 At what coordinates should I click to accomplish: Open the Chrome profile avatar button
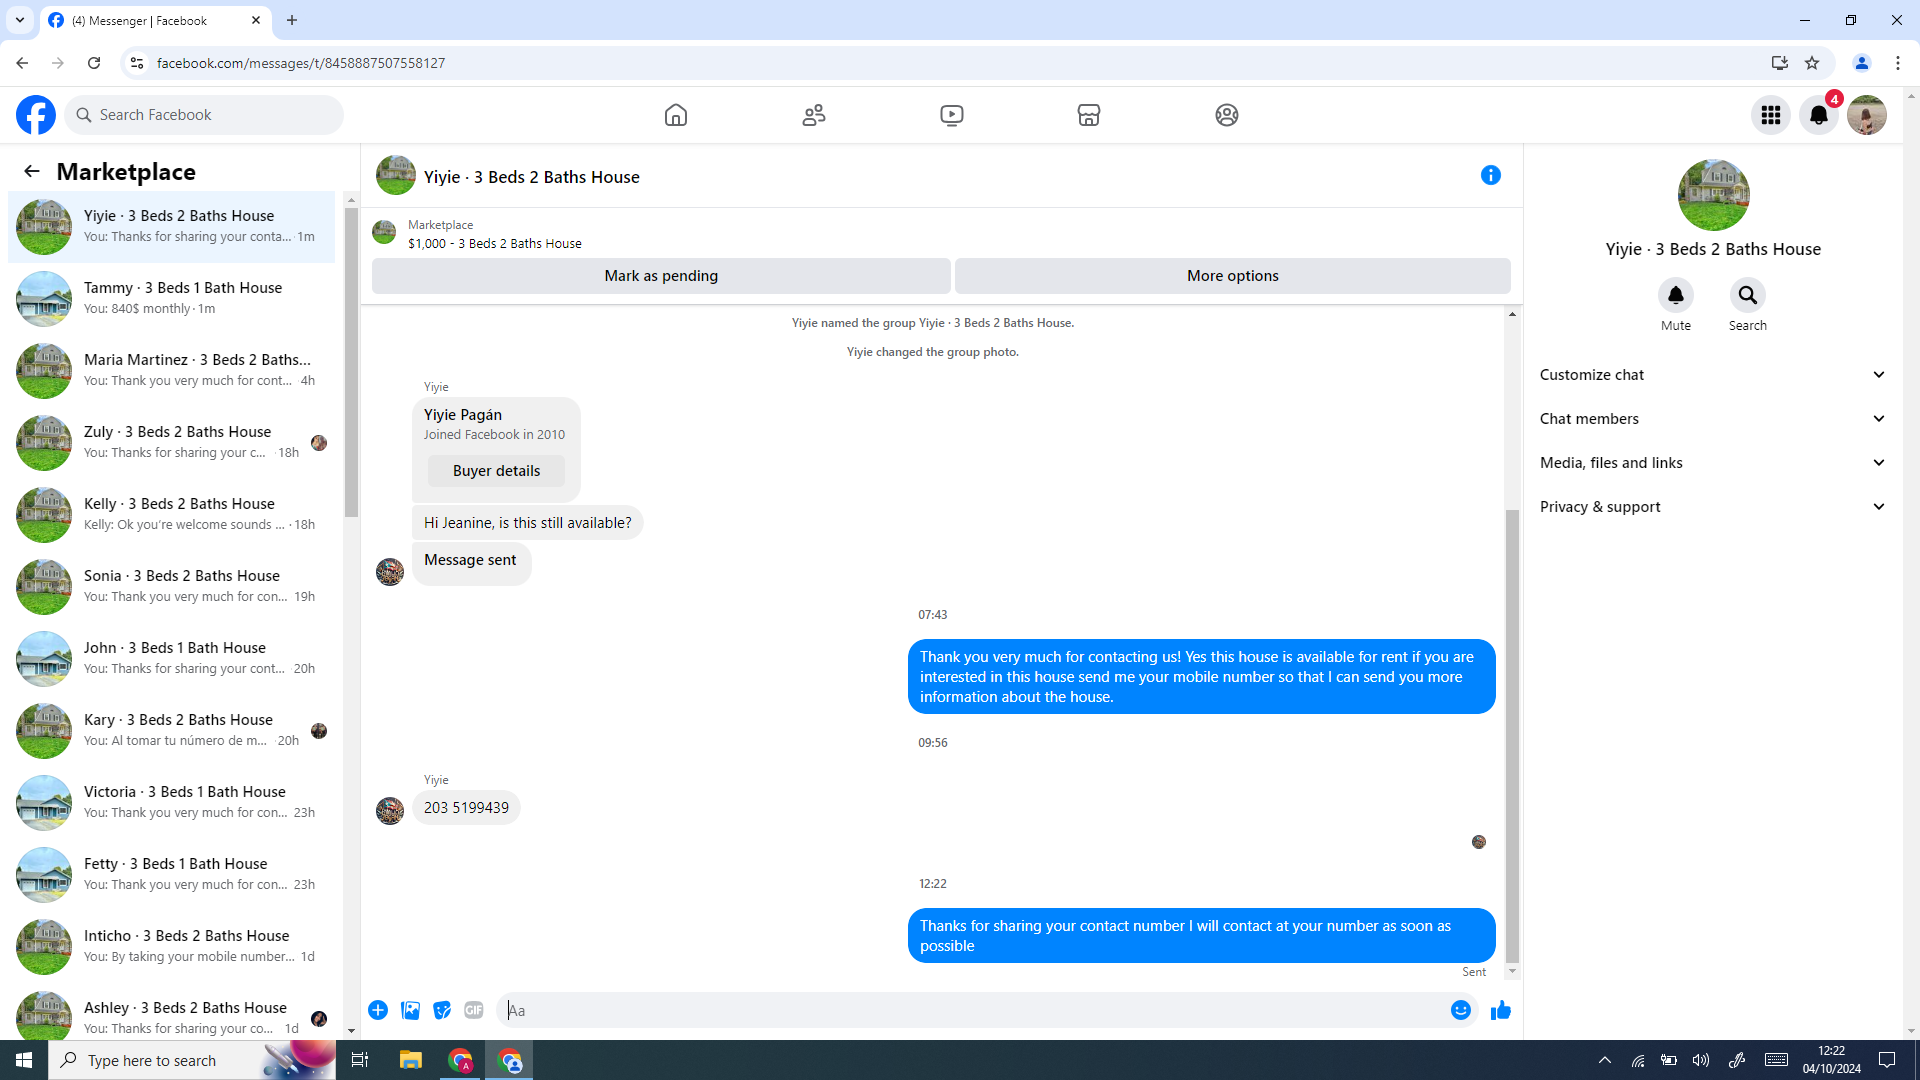click(x=1862, y=63)
